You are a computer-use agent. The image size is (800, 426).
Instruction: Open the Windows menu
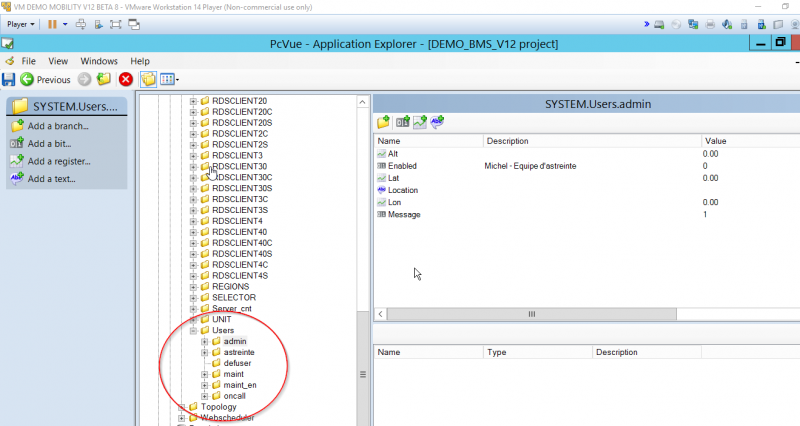pos(99,61)
